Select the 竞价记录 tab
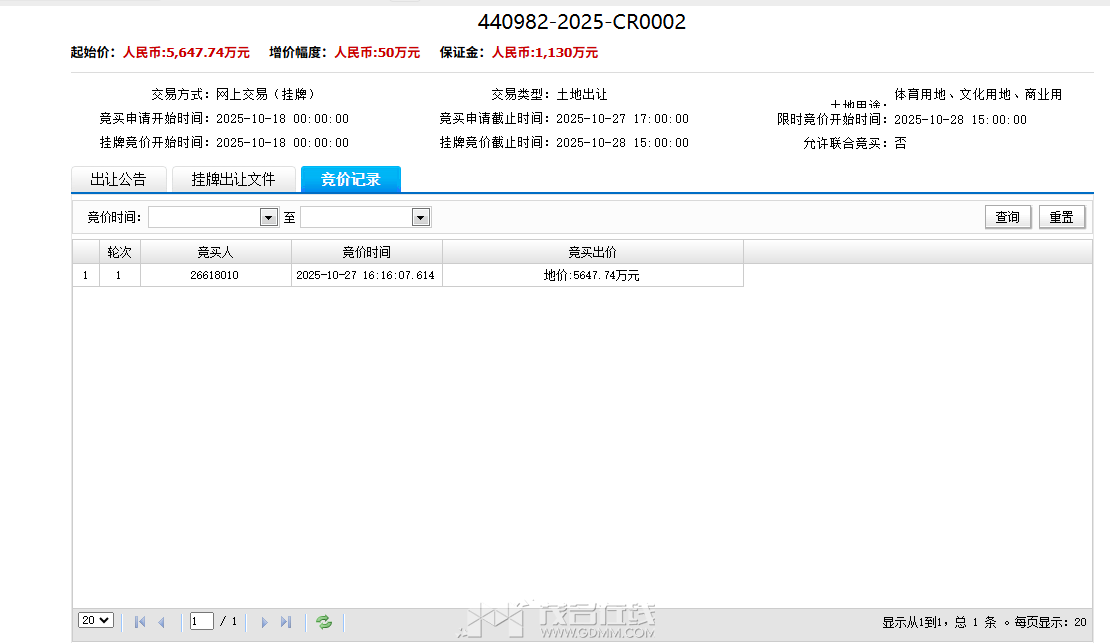This screenshot has width=1110, height=643. pos(350,180)
